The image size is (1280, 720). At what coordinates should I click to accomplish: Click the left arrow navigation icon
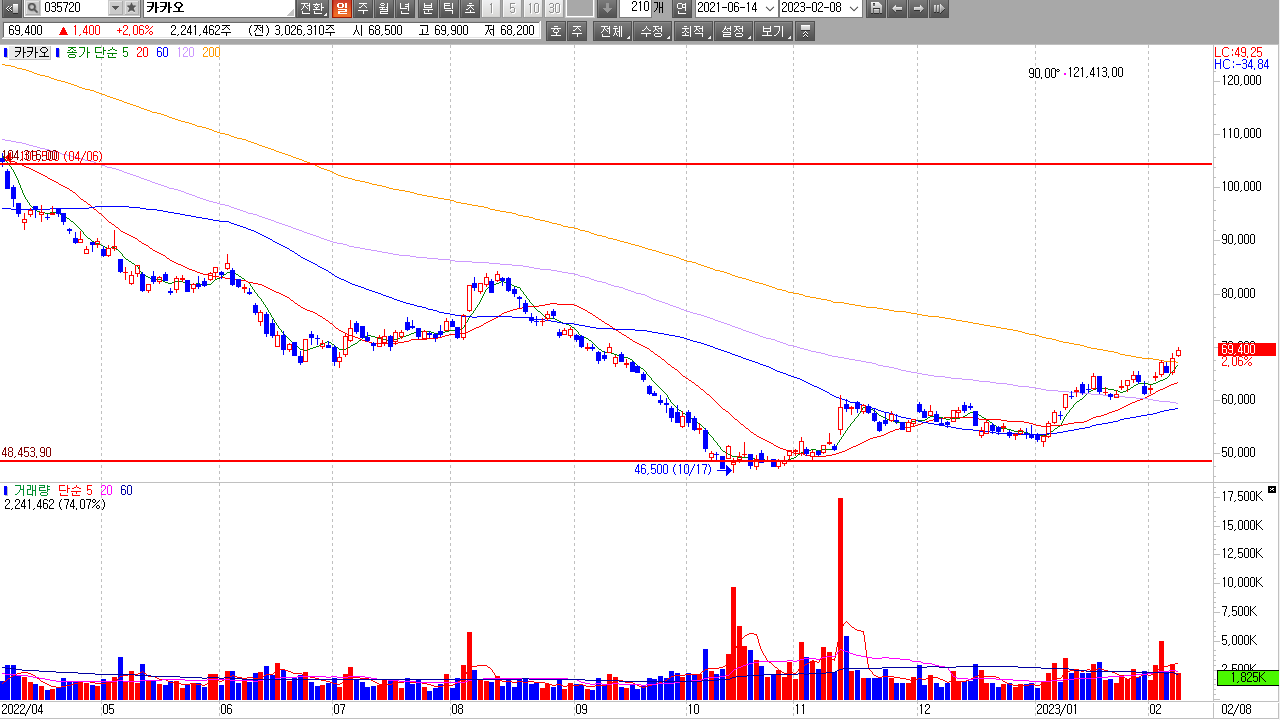click(x=897, y=8)
